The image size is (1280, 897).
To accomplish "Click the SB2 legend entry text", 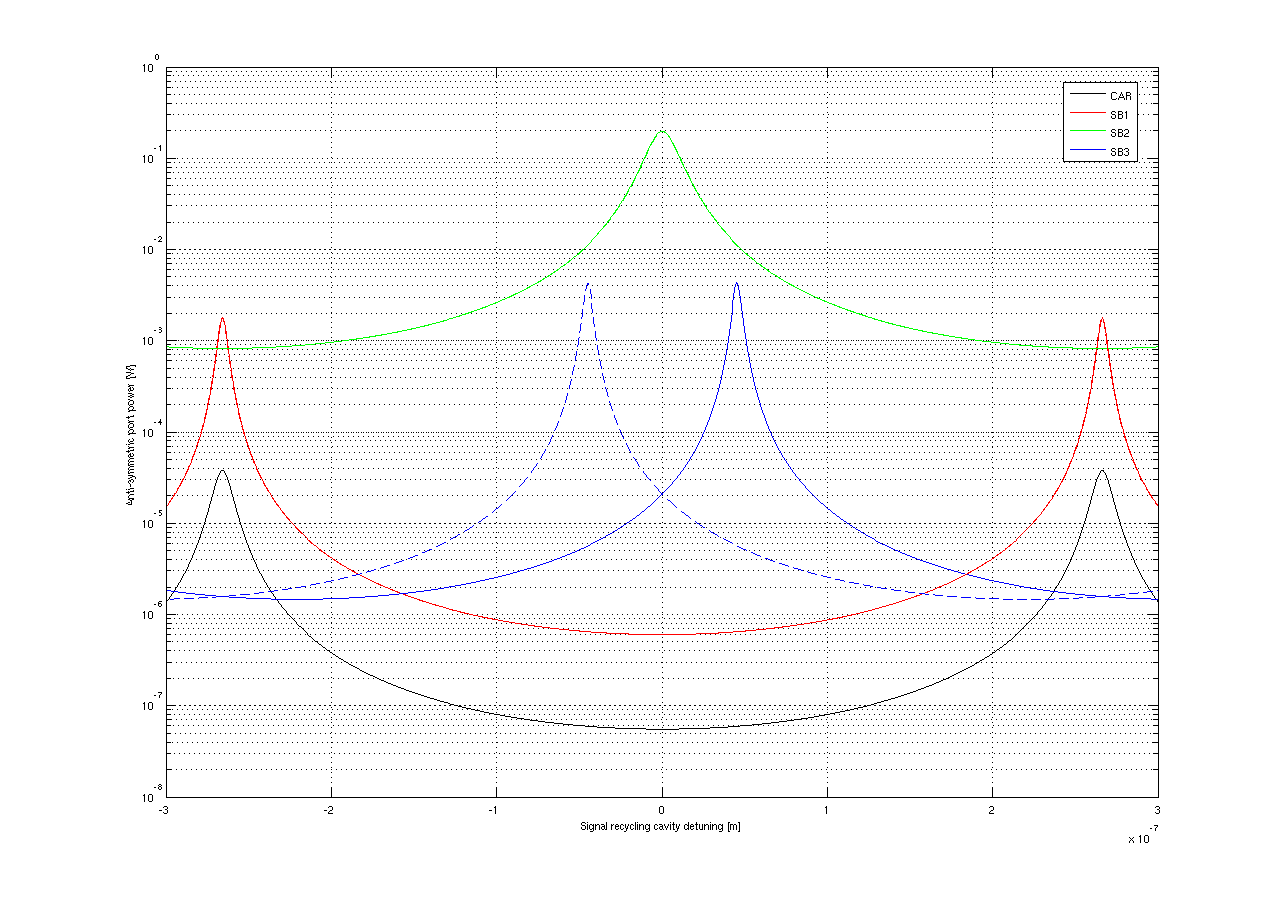I will point(1120,133).
